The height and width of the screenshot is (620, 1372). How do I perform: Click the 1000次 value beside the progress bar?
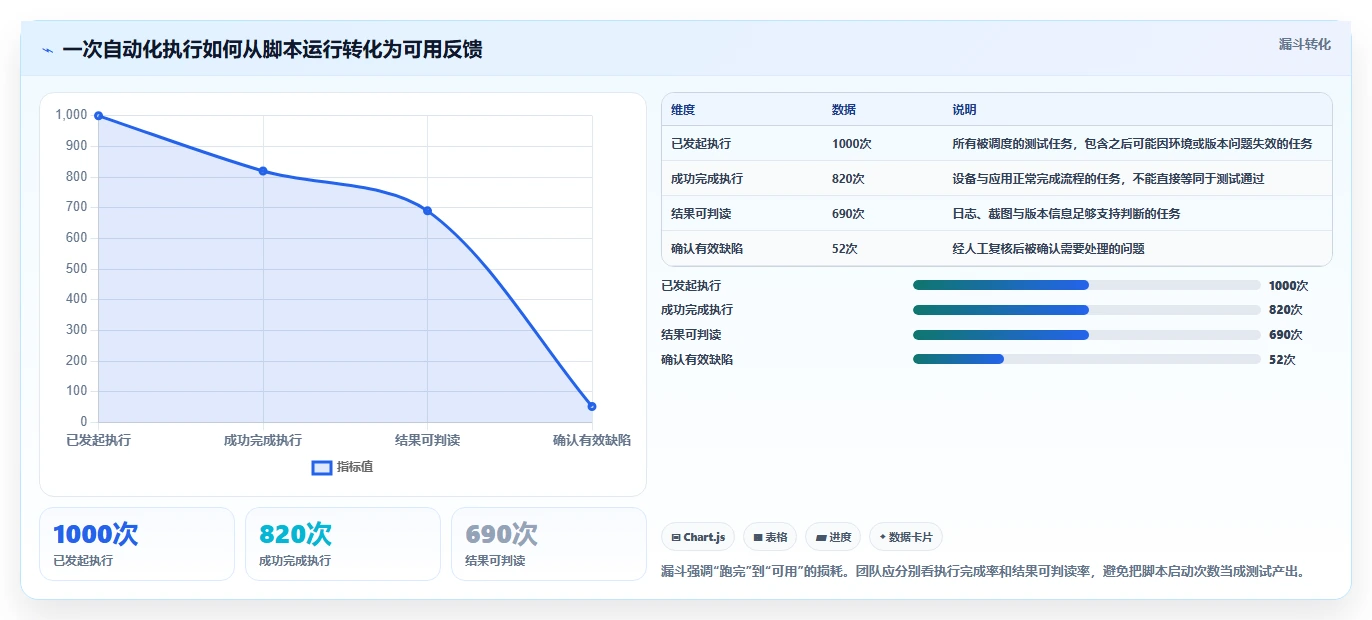coord(1288,286)
